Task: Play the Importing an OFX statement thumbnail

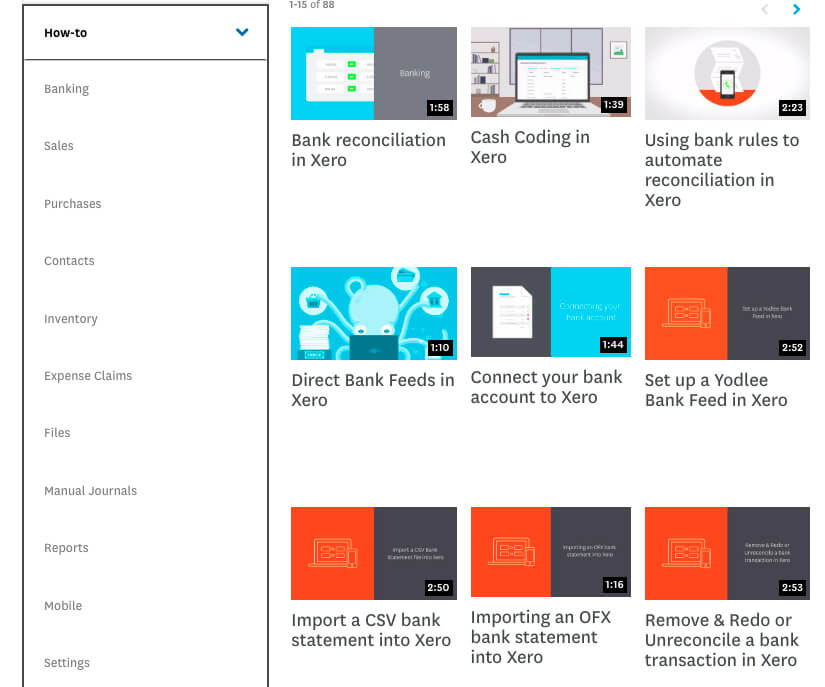Action: click(550, 551)
